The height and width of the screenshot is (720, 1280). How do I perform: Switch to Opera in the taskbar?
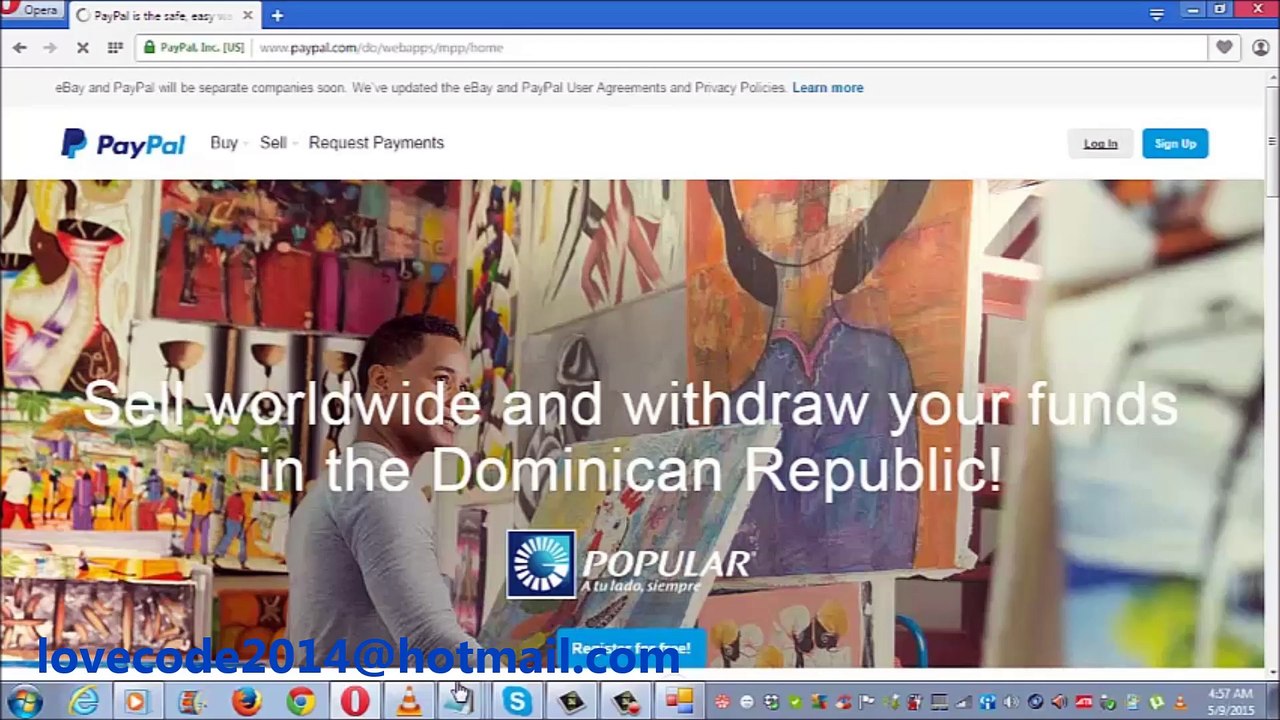click(354, 702)
